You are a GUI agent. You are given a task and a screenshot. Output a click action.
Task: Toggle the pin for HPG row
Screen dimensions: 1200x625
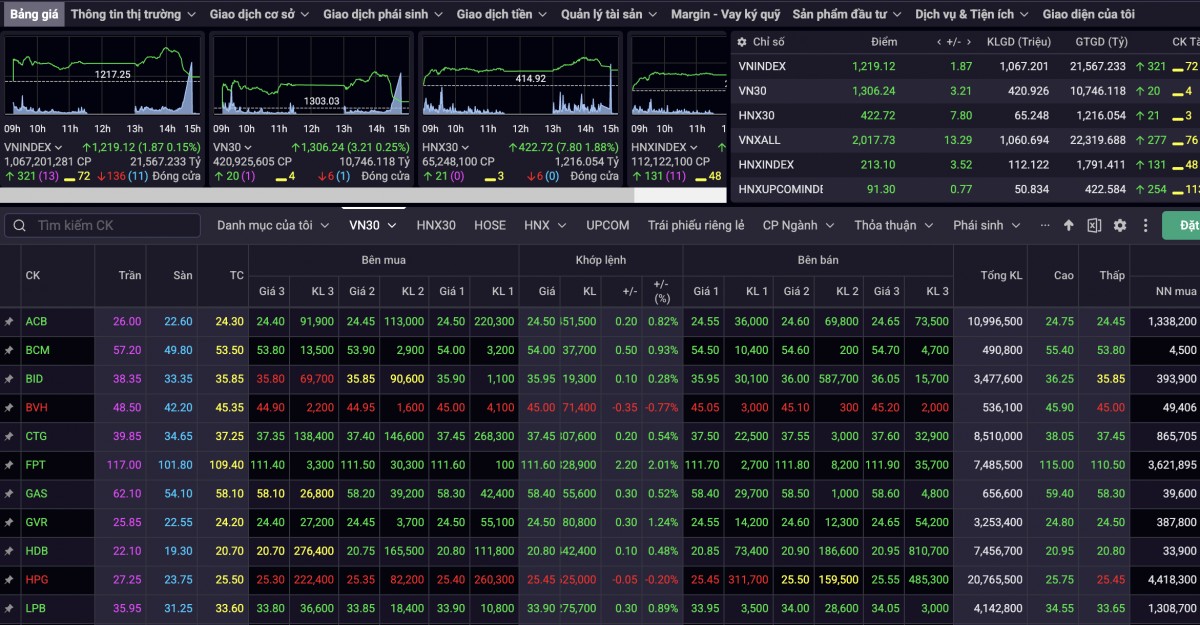9,580
